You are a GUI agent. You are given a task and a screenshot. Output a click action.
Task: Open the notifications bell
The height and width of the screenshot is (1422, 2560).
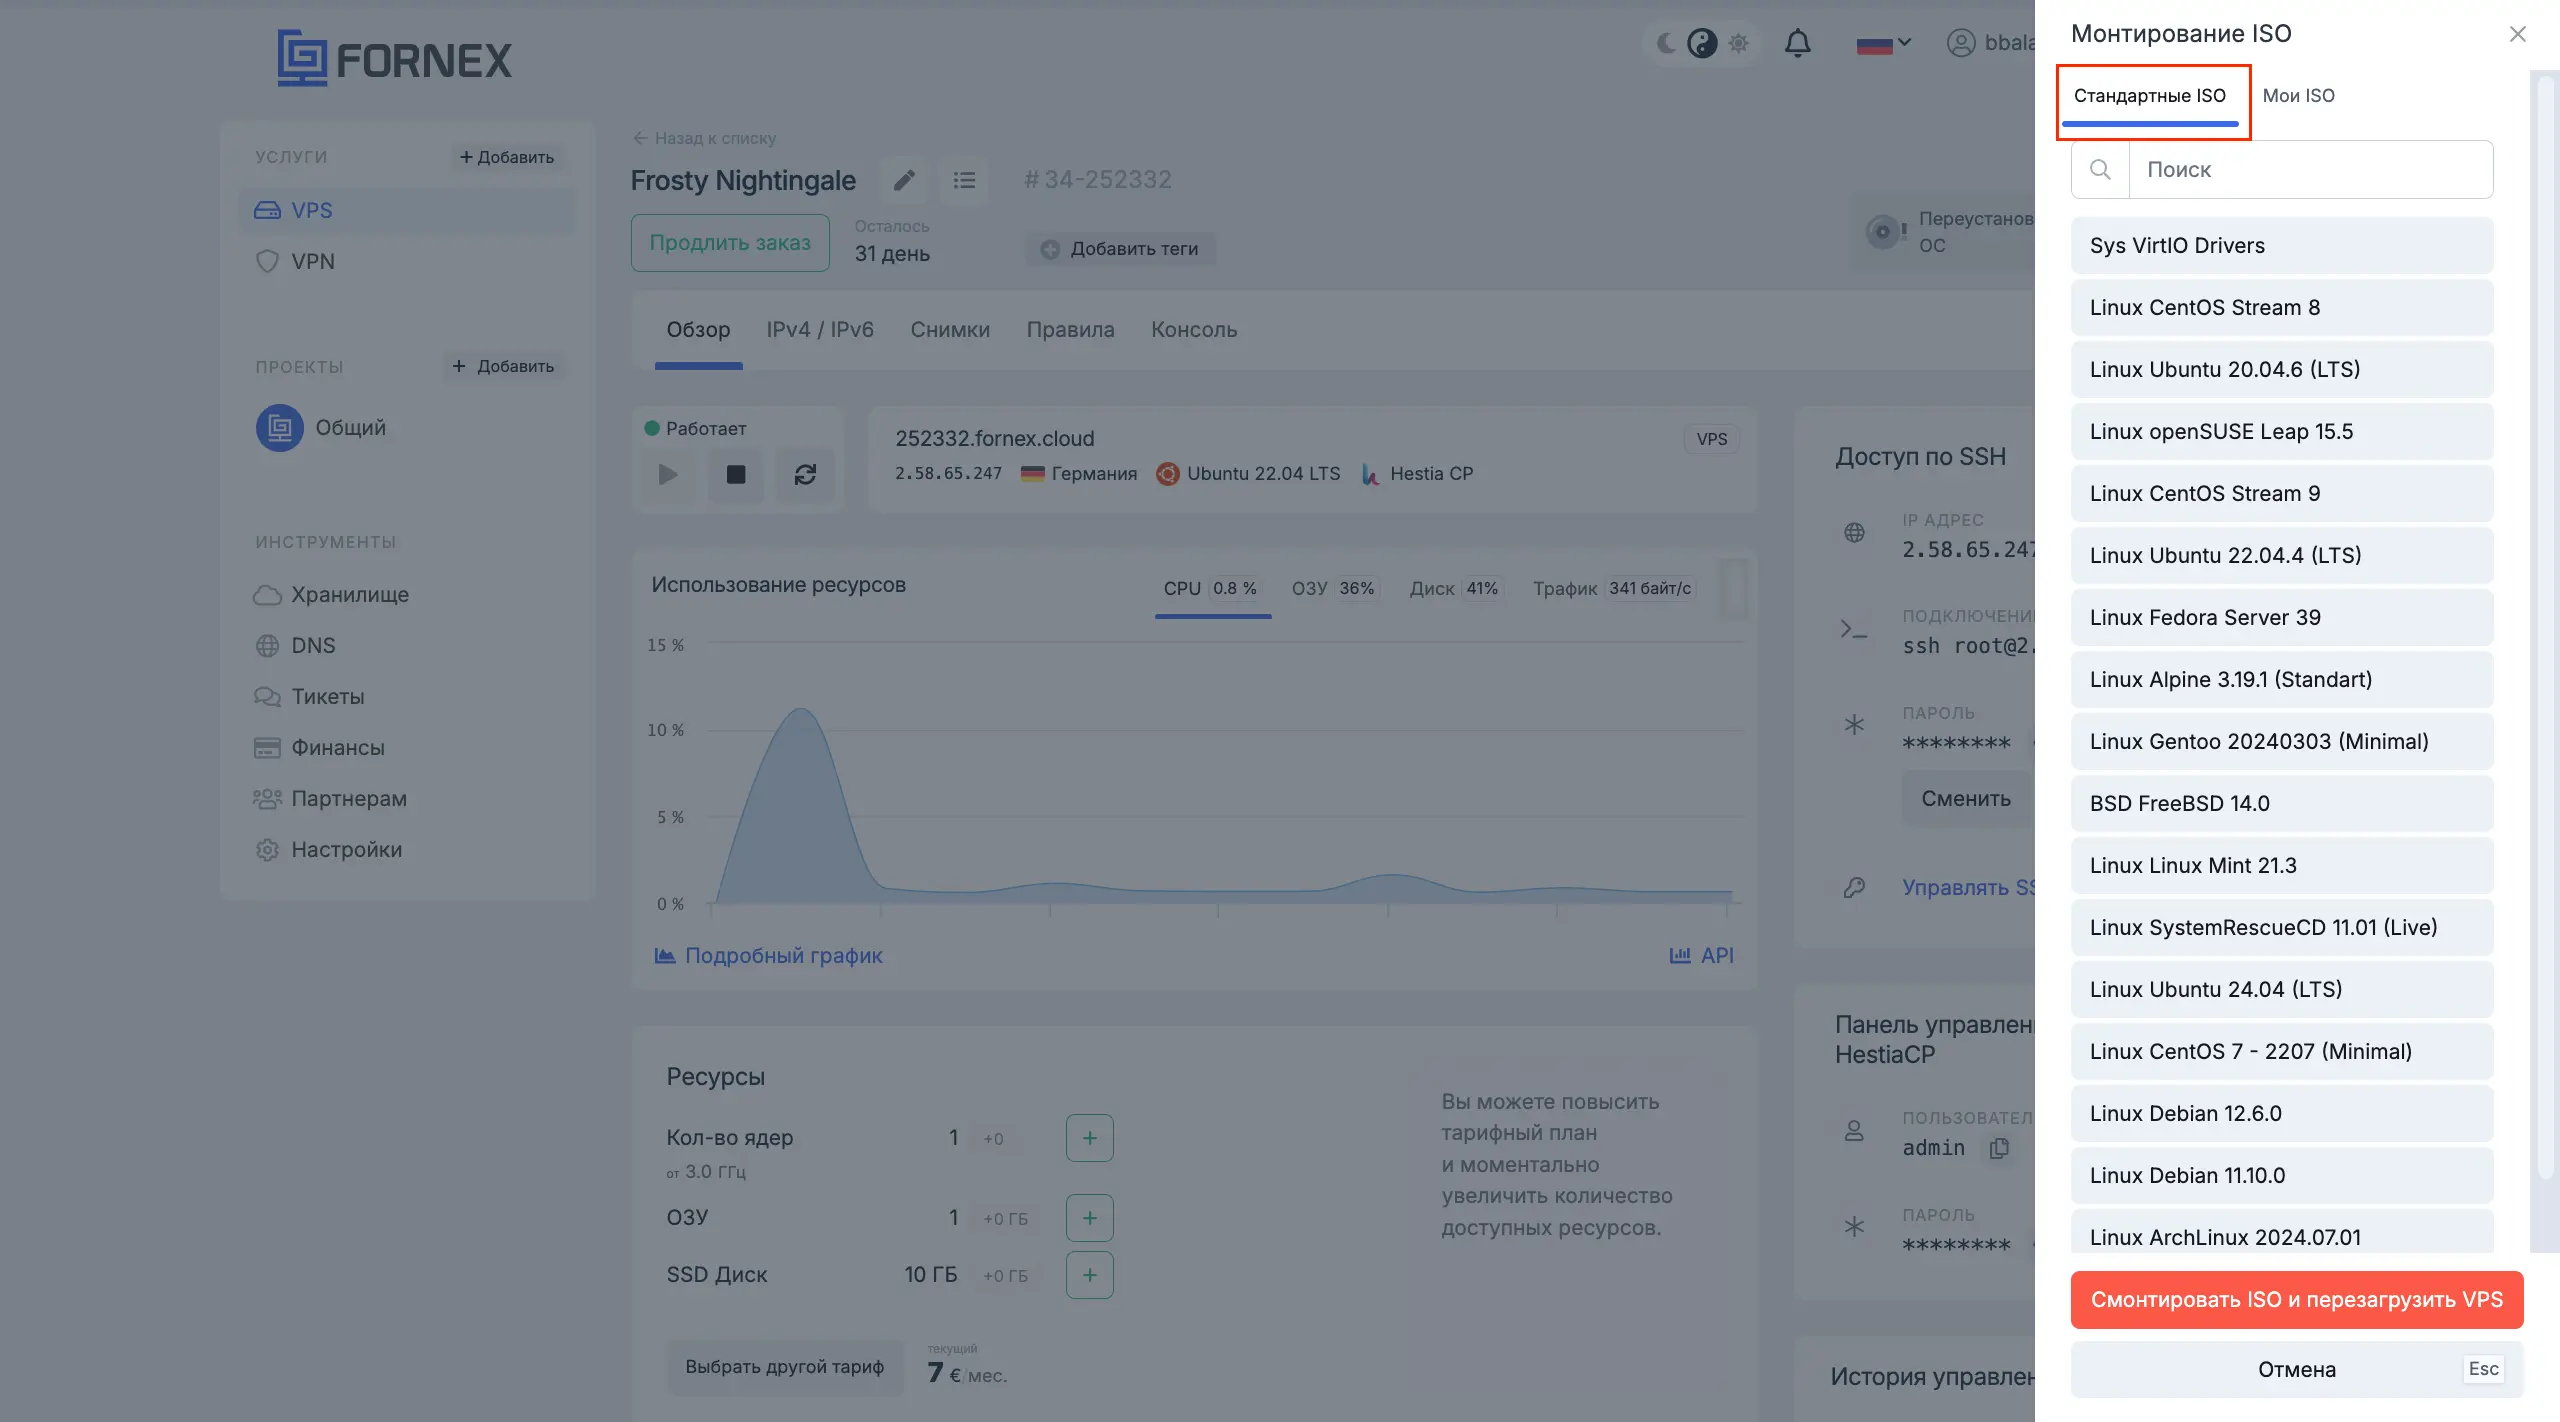click(x=1797, y=43)
